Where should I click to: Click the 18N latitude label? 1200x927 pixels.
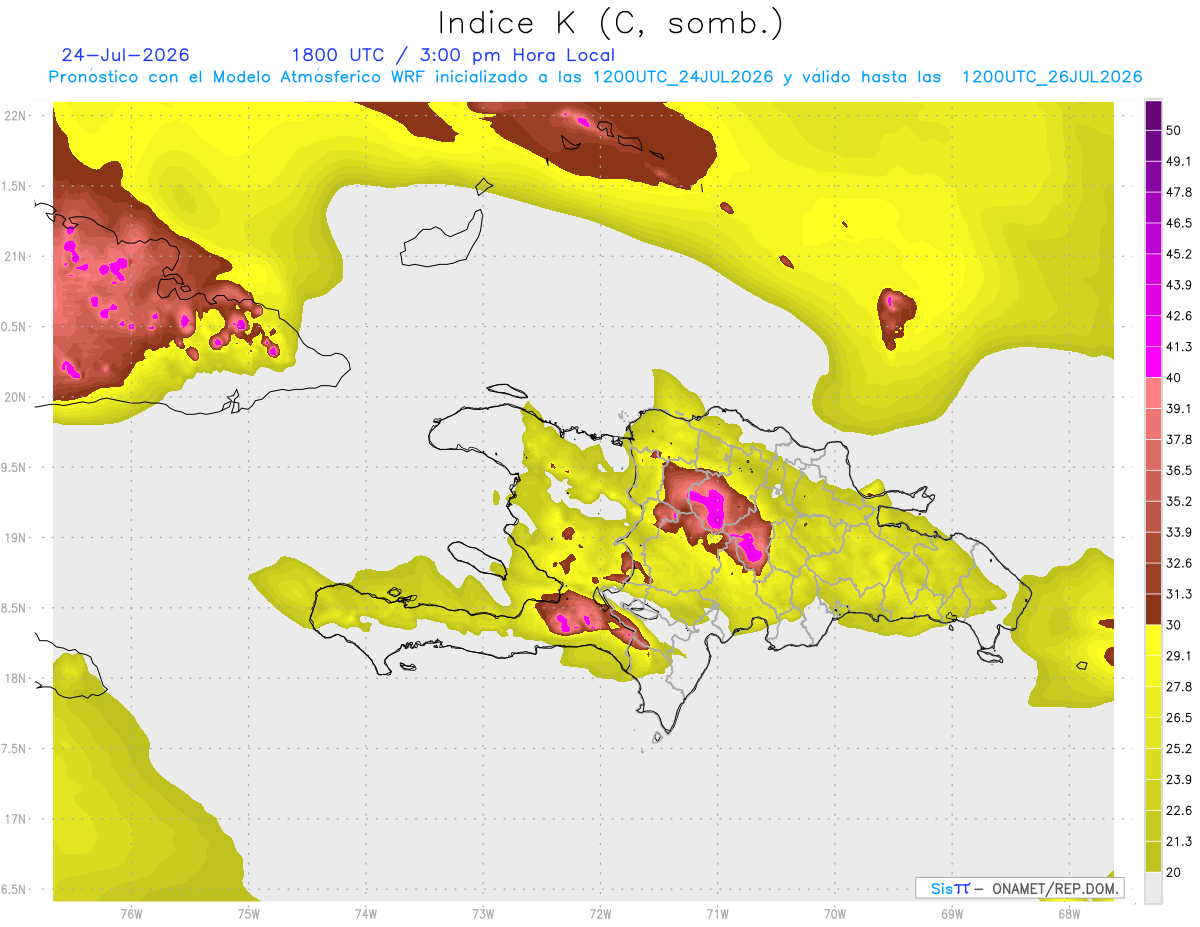tap(15, 678)
